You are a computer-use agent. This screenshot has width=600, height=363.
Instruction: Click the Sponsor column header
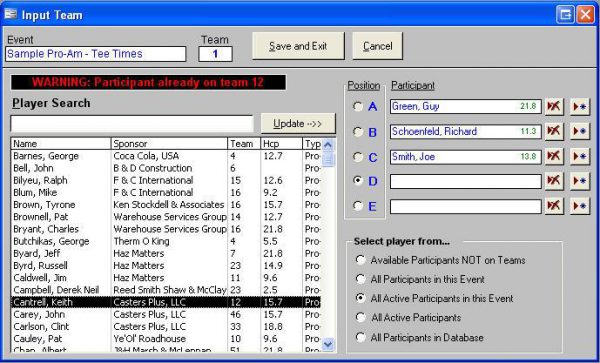point(169,144)
